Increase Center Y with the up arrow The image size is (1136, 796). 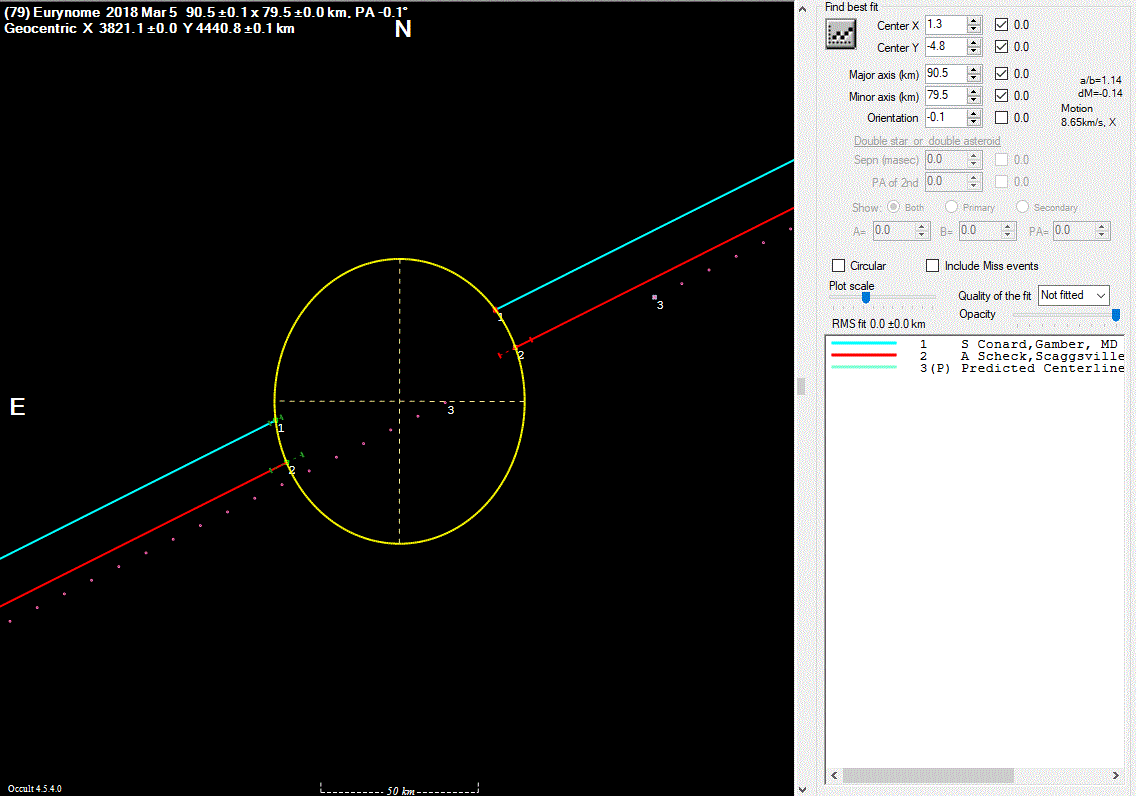(x=974, y=43)
